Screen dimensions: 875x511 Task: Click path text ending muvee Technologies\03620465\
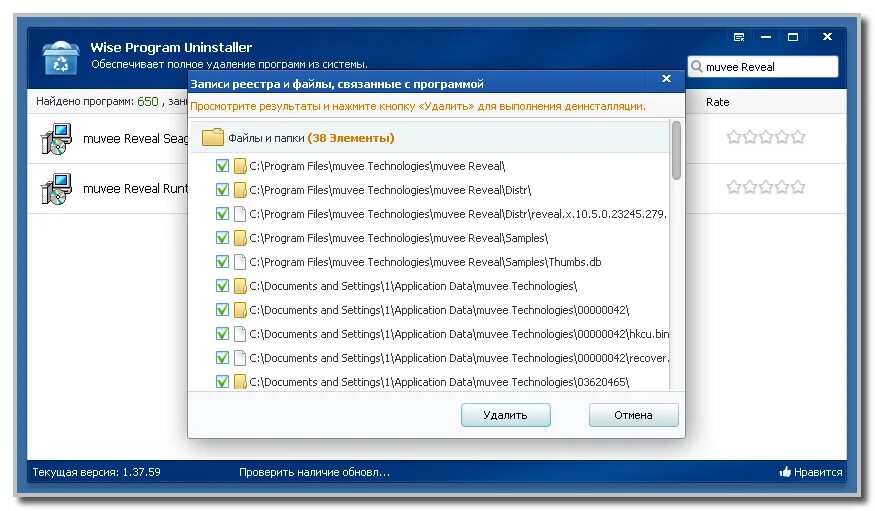tap(439, 382)
